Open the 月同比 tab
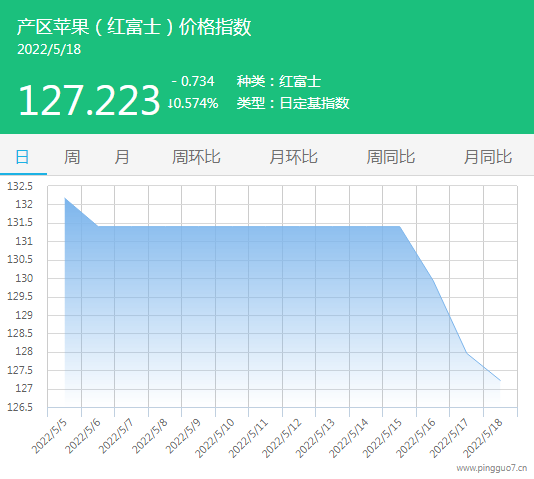The width and height of the screenshot is (534, 479). [x=488, y=157]
